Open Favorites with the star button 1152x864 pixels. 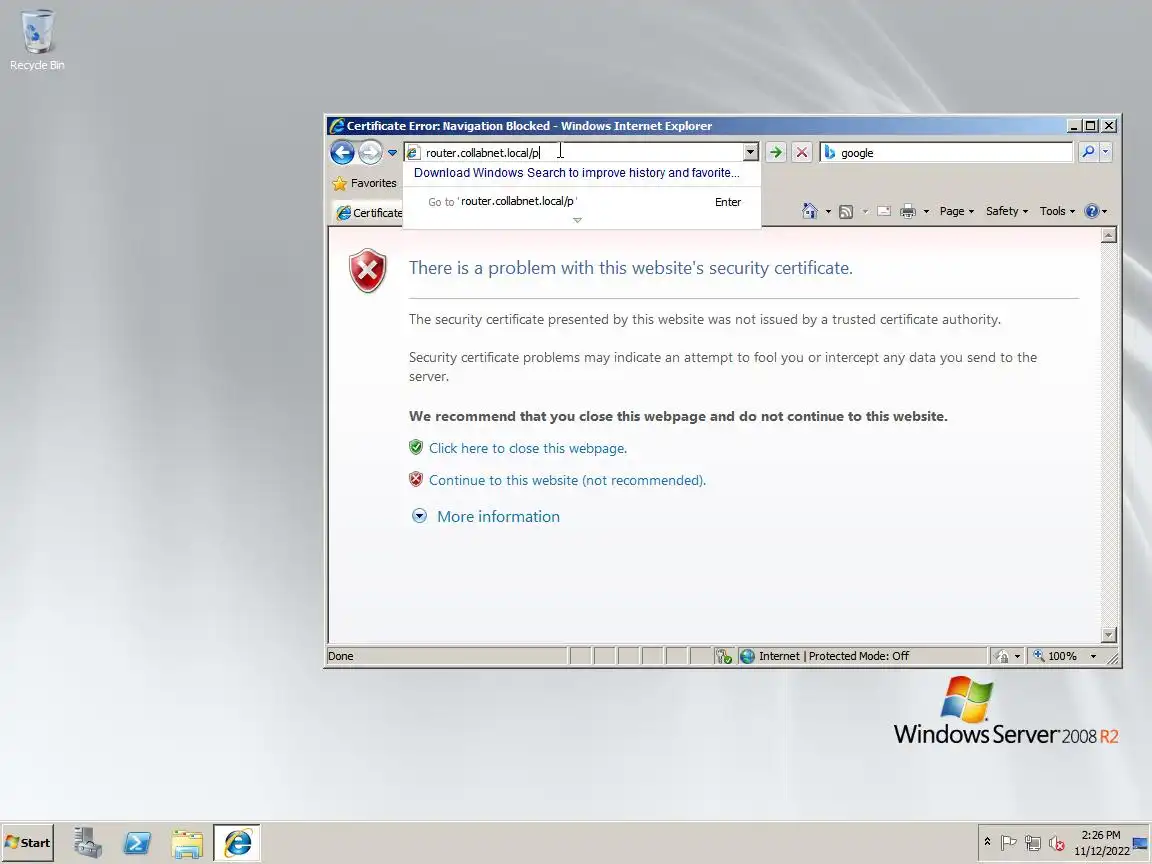pos(364,183)
